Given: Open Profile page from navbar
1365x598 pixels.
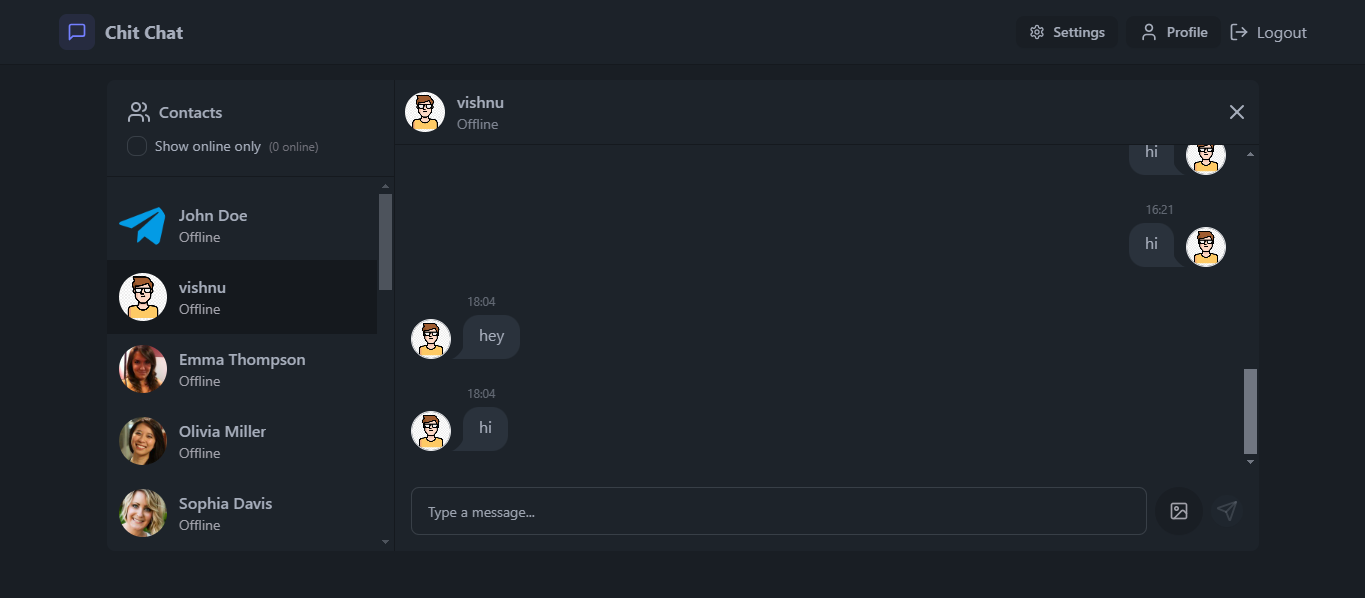Looking at the screenshot, I should [1174, 32].
